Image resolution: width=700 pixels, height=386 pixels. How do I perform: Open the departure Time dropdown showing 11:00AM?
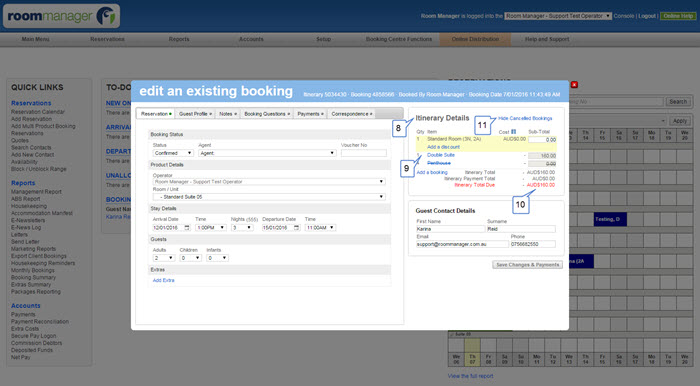pyautogui.click(x=320, y=228)
